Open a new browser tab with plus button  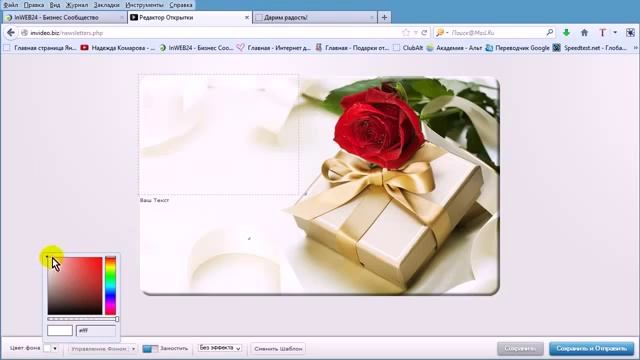(x=384, y=18)
